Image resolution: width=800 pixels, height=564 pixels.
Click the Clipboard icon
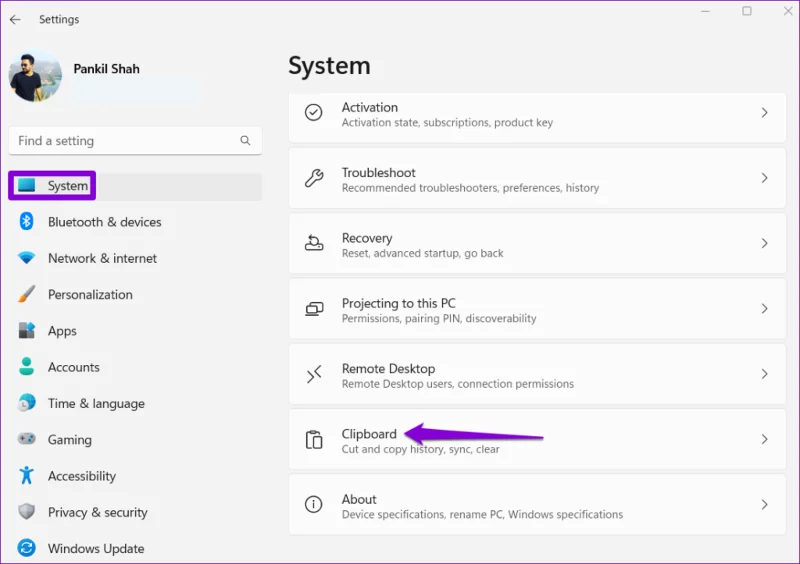(x=314, y=439)
